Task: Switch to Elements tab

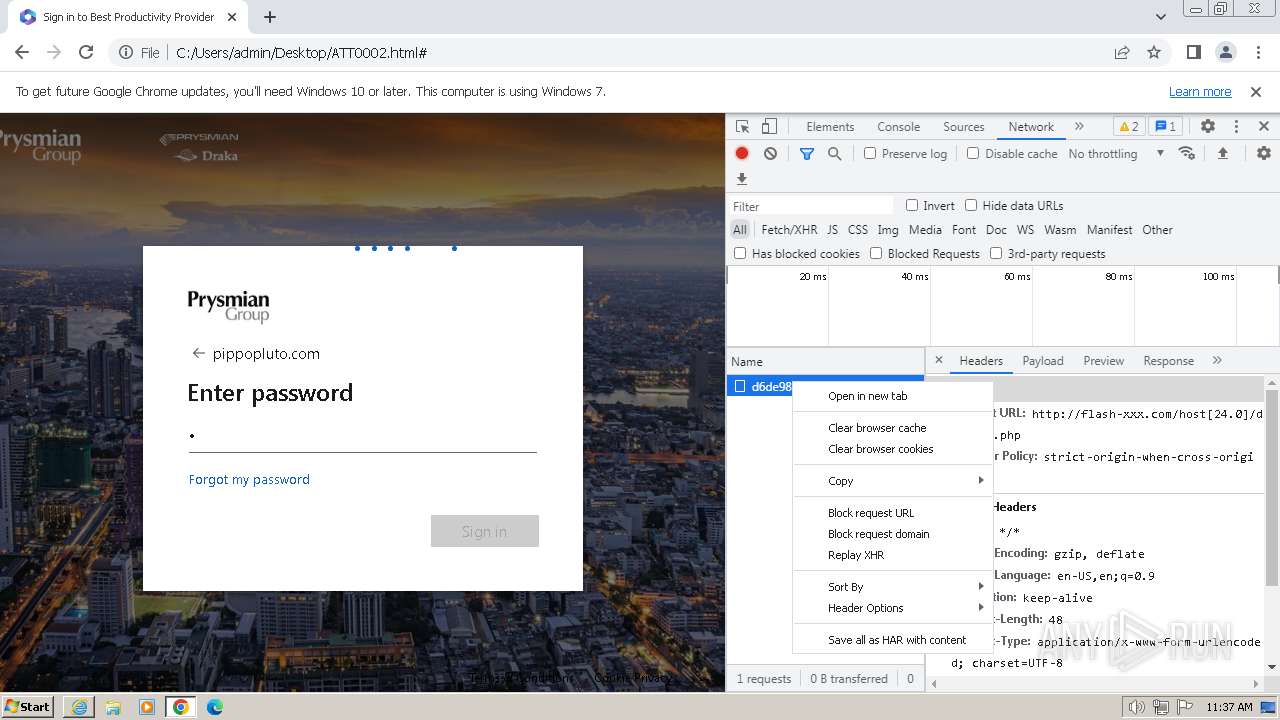Action: pos(830,127)
